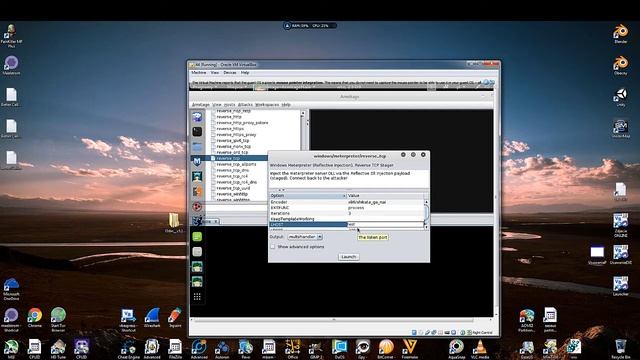The image size is (640, 360).
Task: Select reverse_https_proxy in the payload tree
Action: (x=236, y=135)
